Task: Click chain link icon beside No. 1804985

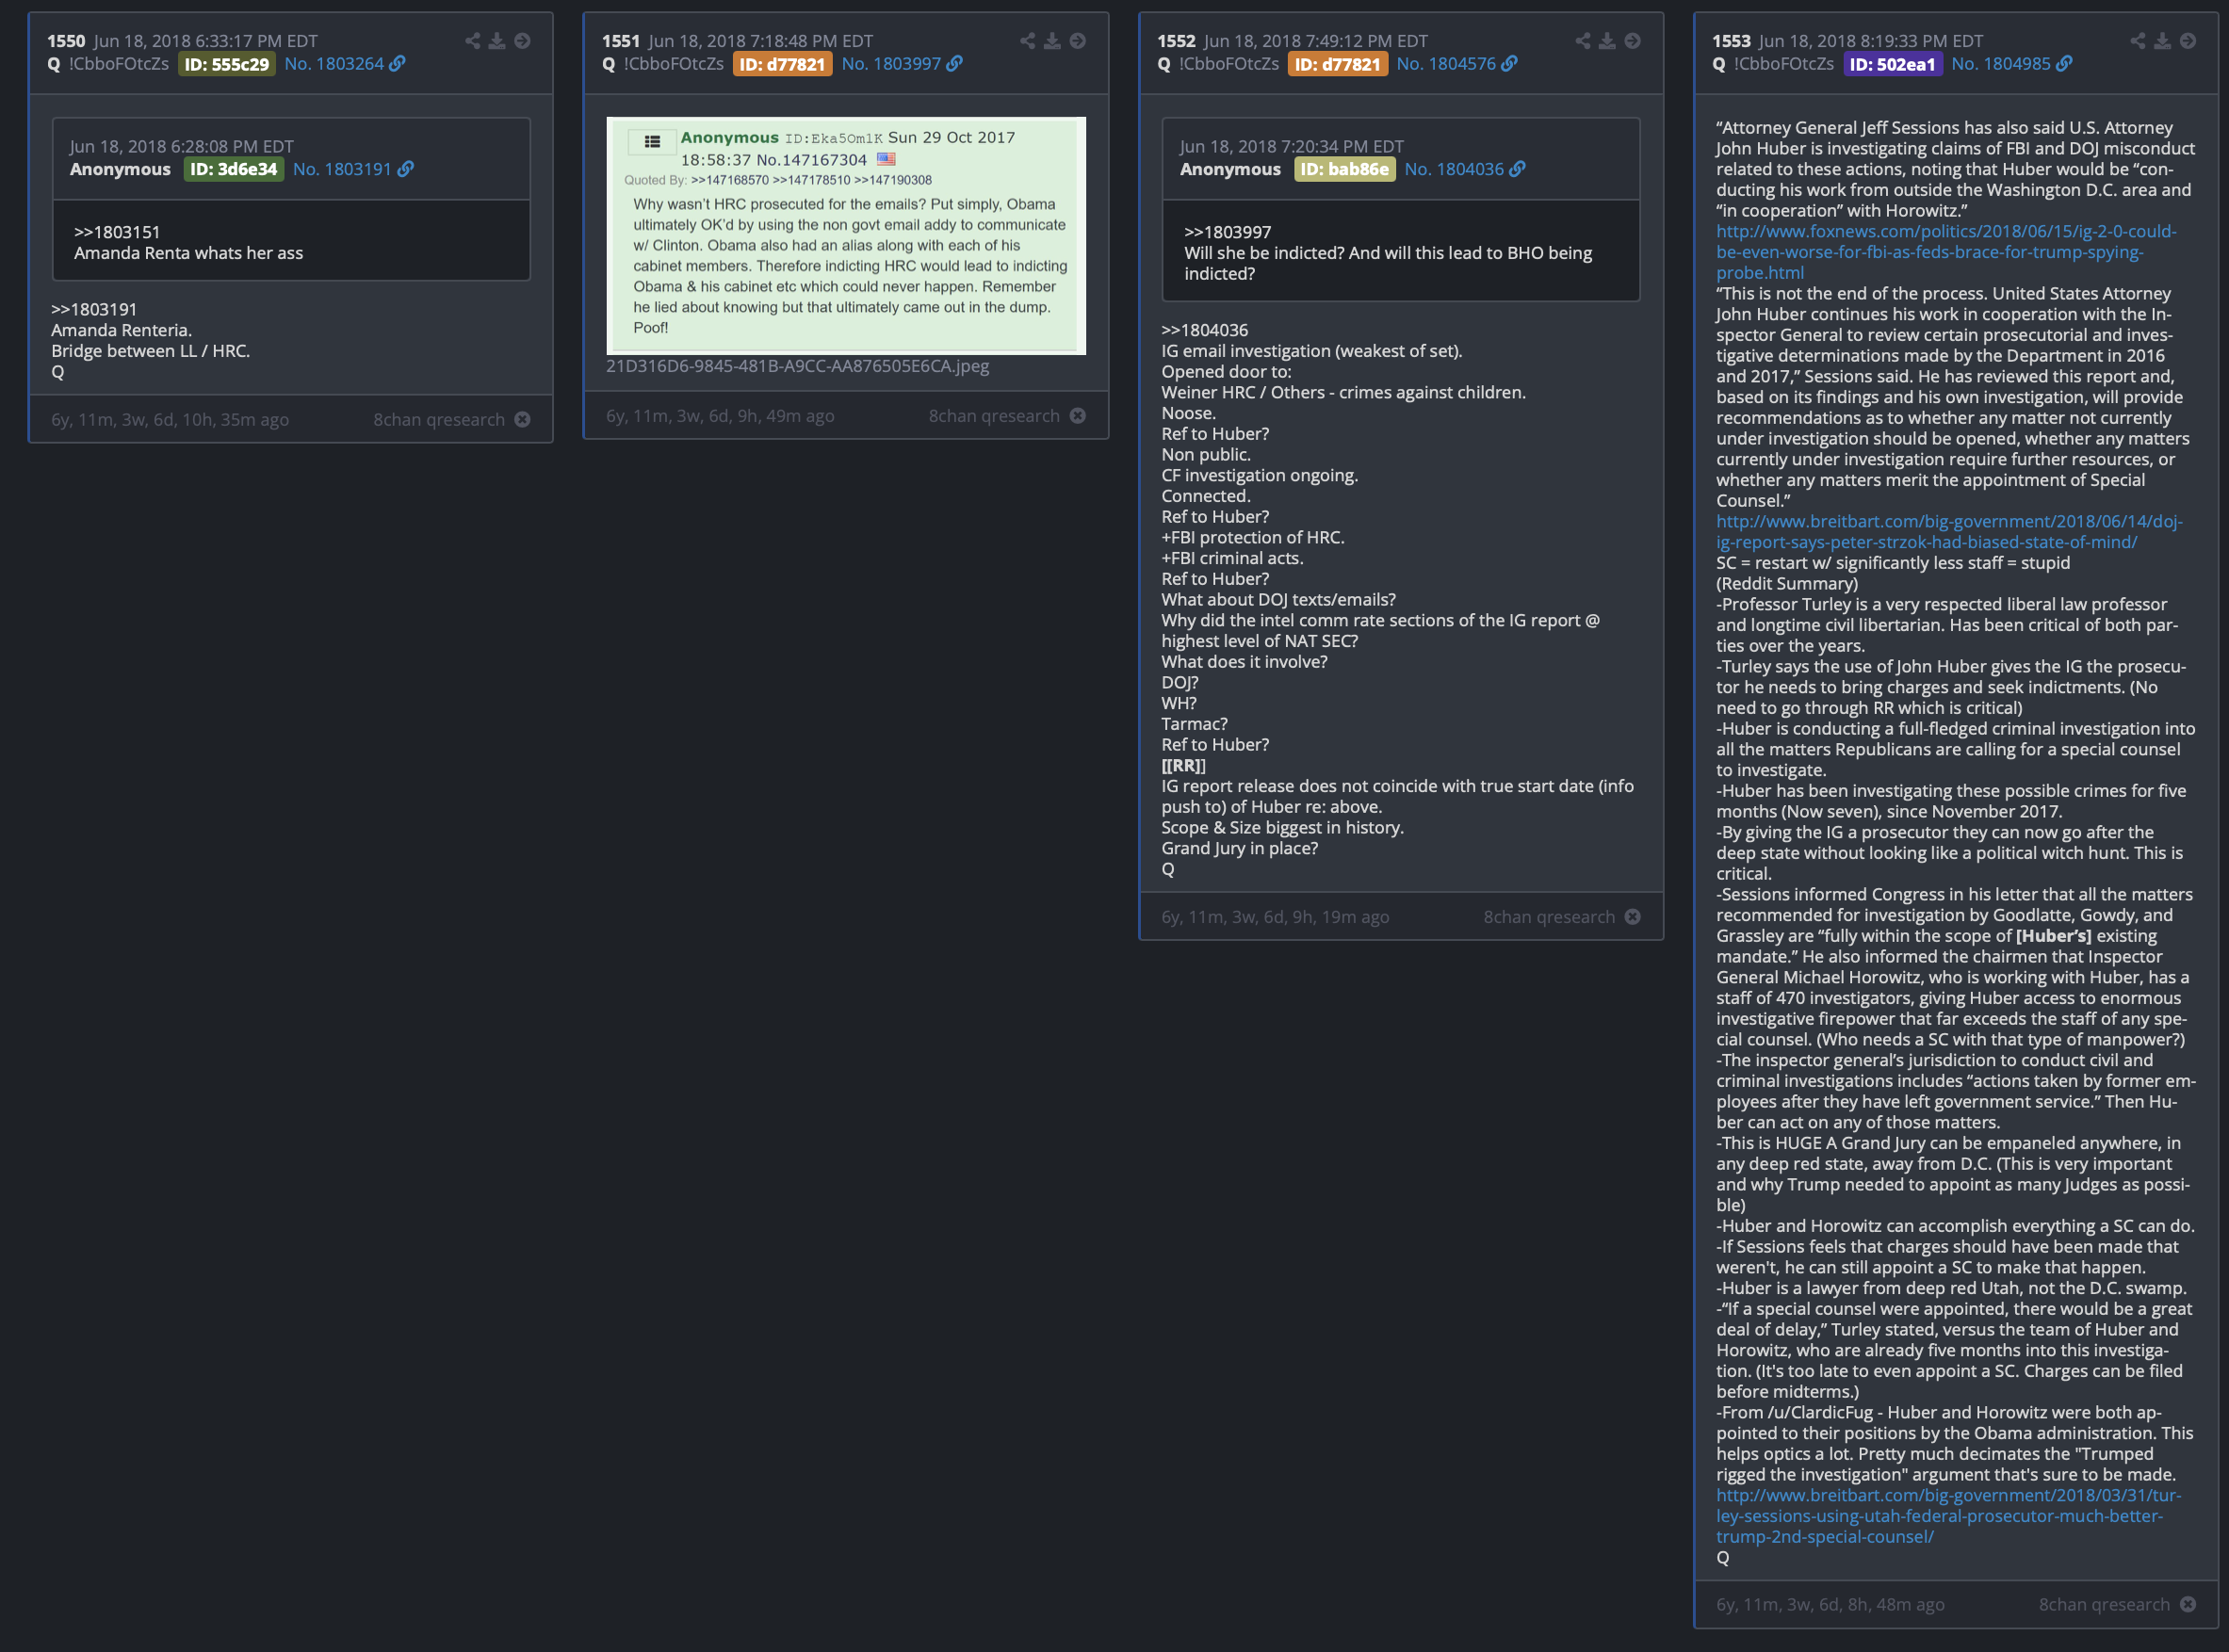Action: (2064, 63)
